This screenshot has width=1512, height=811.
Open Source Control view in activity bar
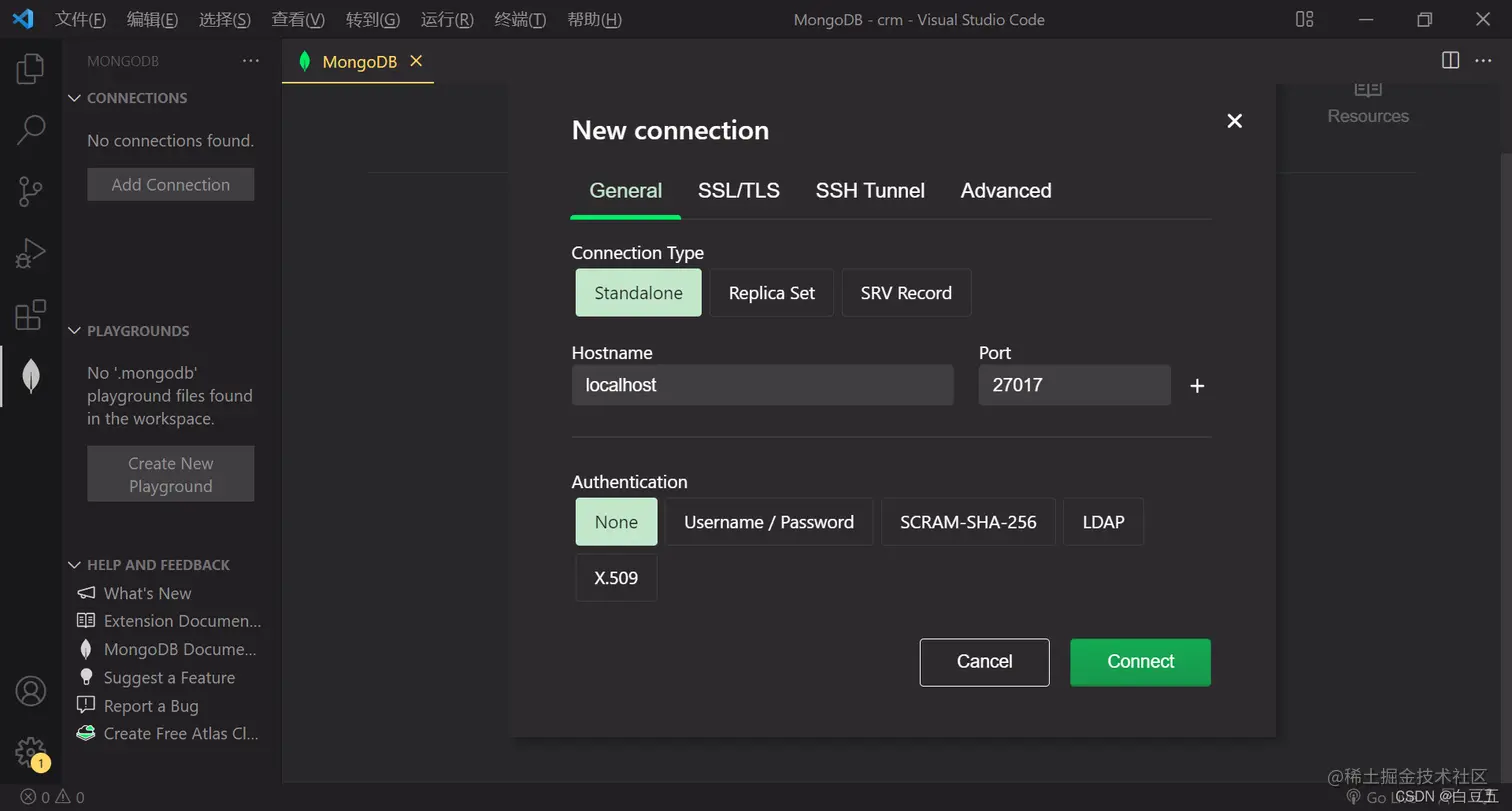pos(30,191)
